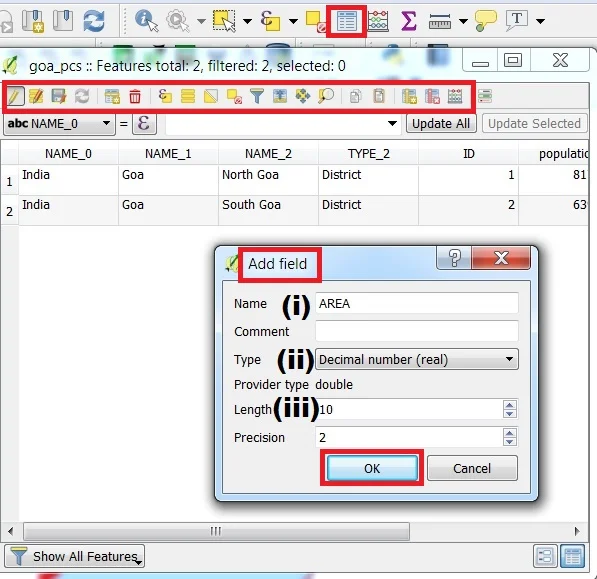
Task: Click New field icon in table toolbar
Action: pyautogui.click(x=409, y=96)
